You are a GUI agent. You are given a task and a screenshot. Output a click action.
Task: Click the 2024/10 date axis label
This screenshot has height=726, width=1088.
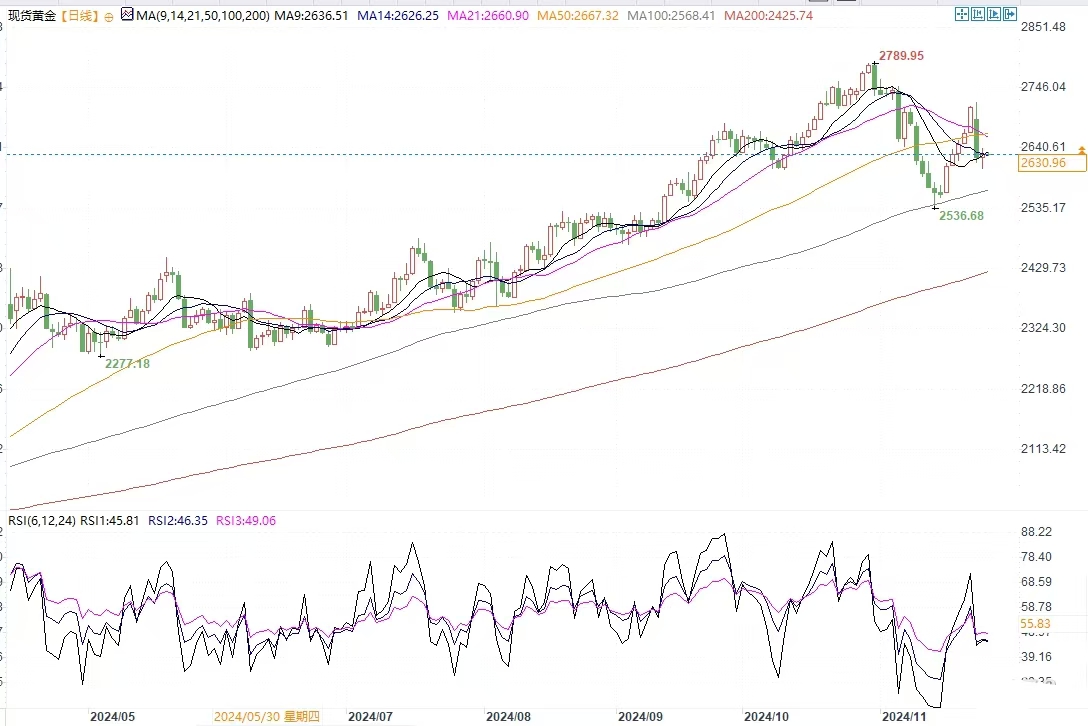766,716
